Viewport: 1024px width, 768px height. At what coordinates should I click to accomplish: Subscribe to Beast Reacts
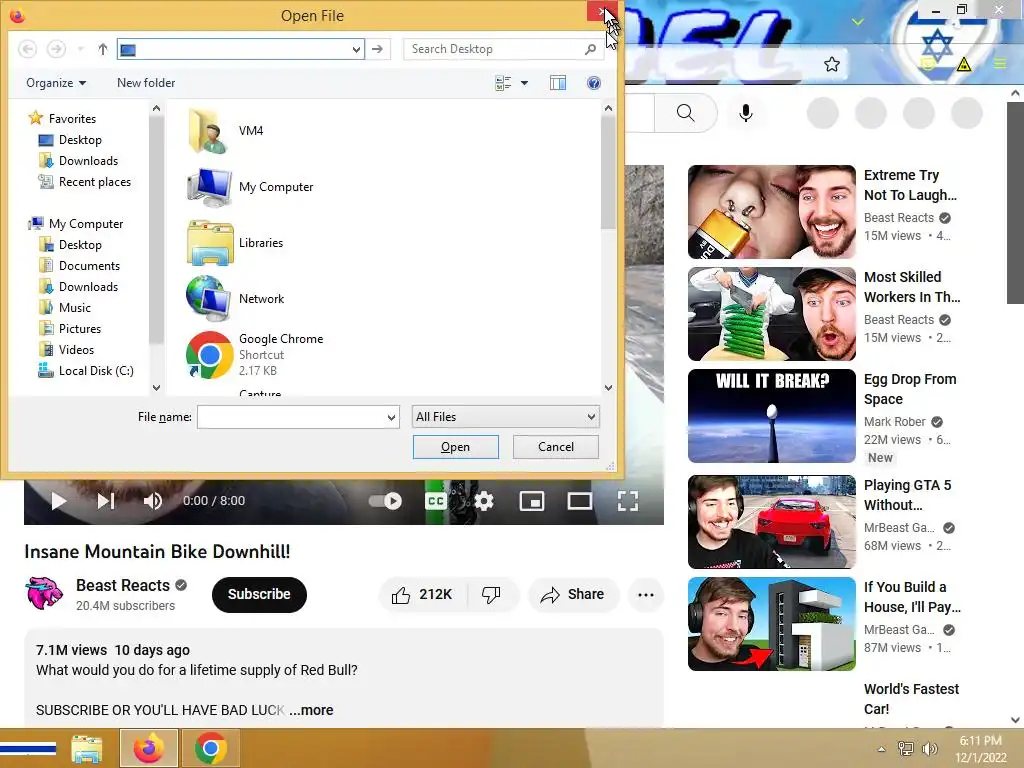259,594
